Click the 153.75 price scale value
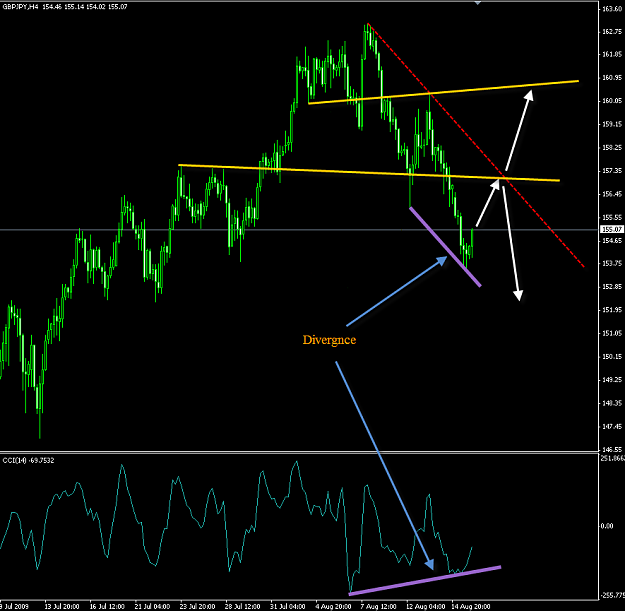The width and height of the screenshot is (625, 611). 612,263
